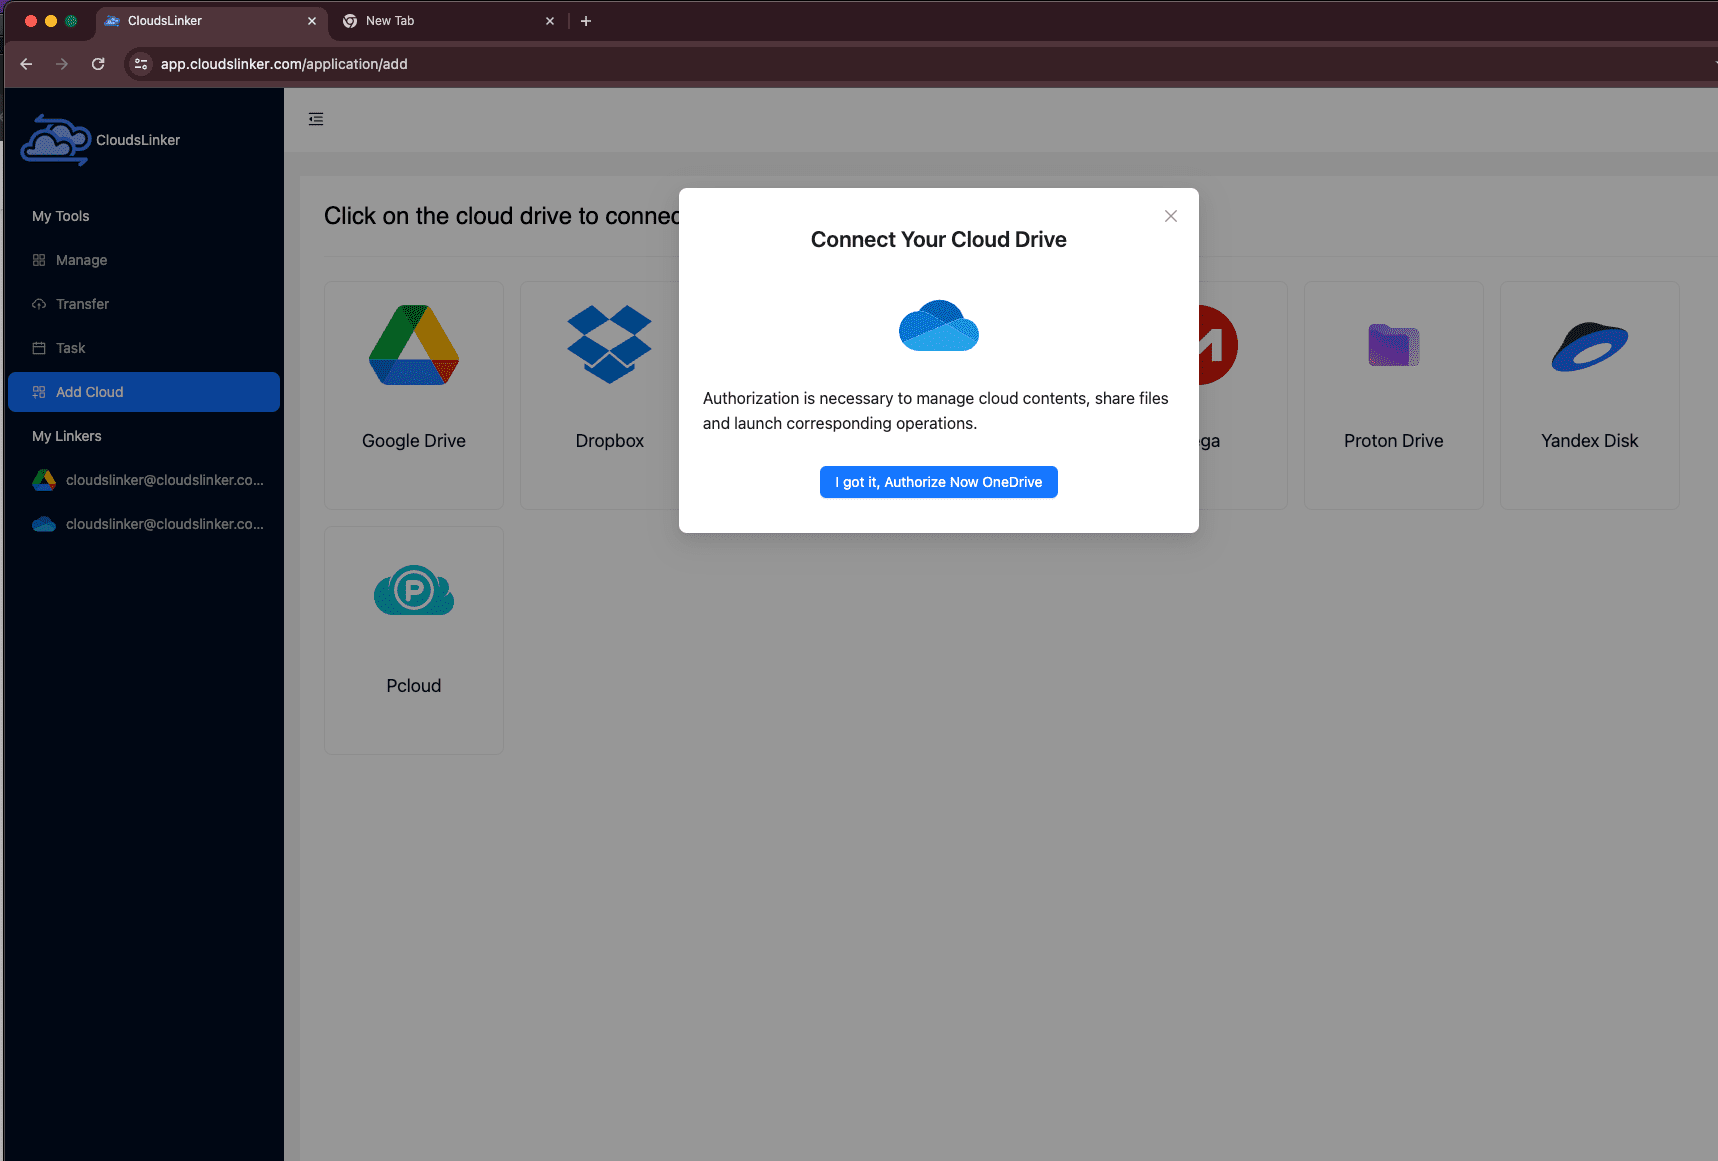Image resolution: width=1718 pixels, height=1161 pixels.
Task: Reload the page with refresh icon
Action: click(98, 64)
